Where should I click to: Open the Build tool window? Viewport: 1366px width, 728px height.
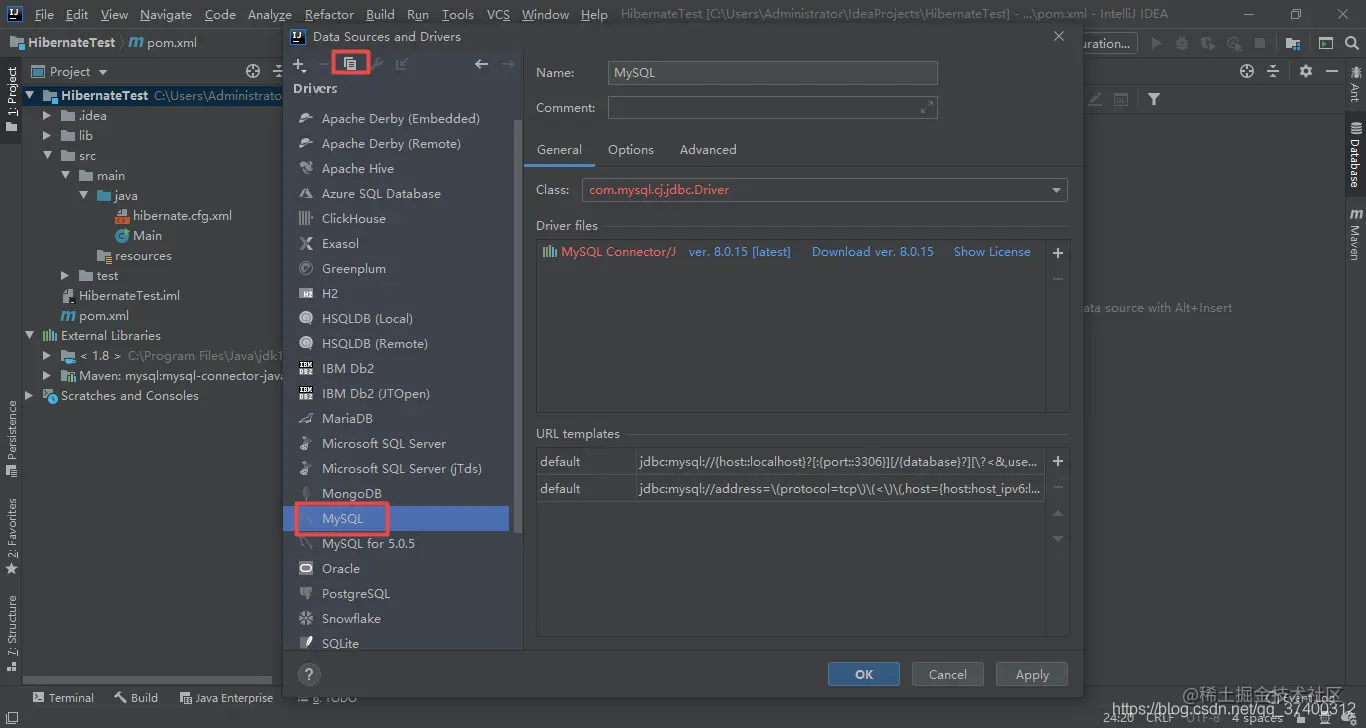136,698
